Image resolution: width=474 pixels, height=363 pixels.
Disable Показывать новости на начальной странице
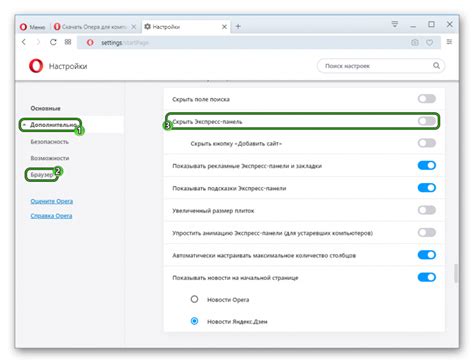pyautogui.click(x=427, y=277)
